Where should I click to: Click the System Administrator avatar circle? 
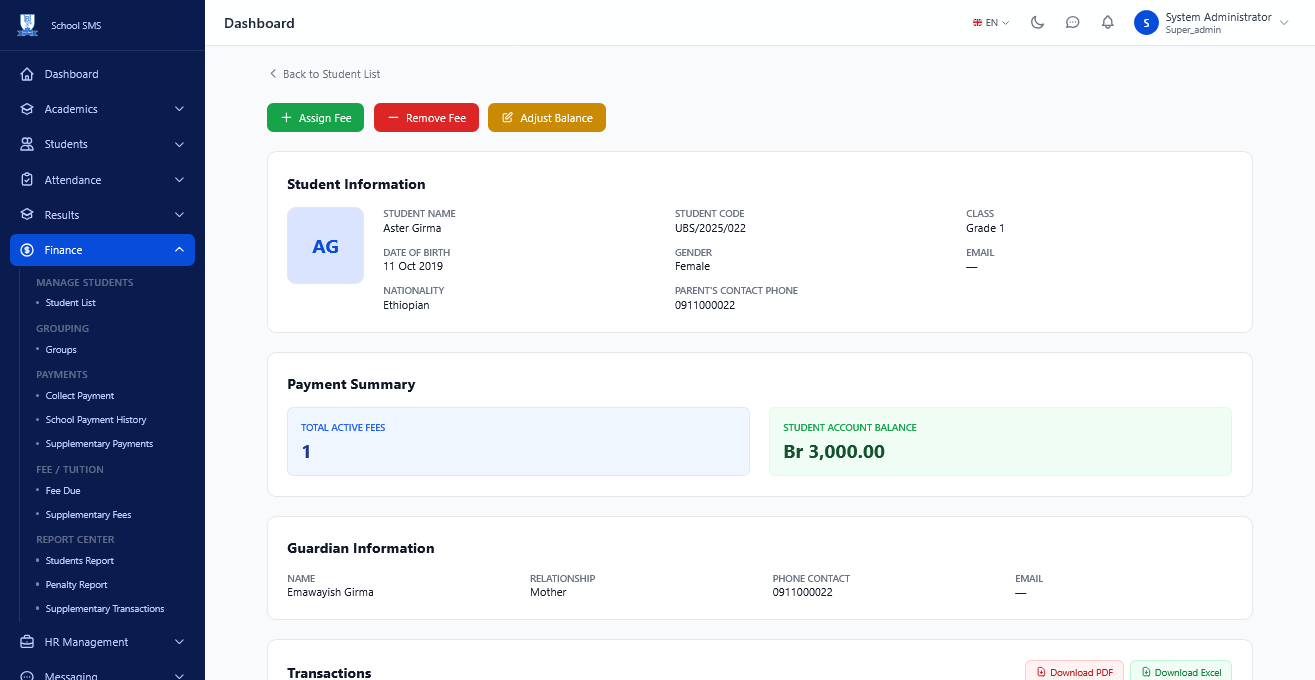[1146, 23]
